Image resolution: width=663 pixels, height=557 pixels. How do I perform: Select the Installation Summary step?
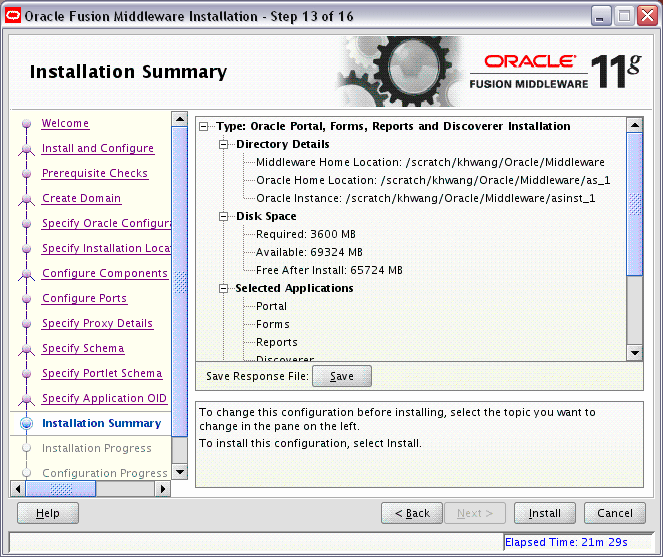[x=101, y=423]
